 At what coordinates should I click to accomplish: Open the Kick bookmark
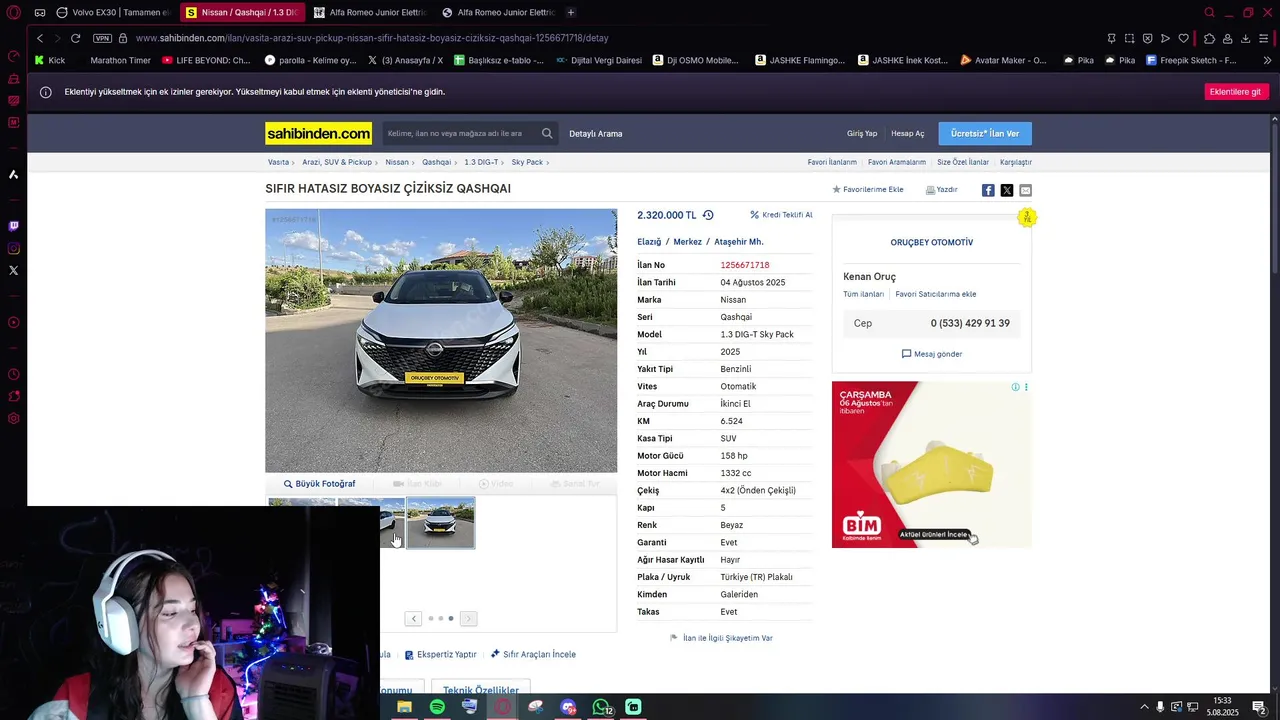point(49,60)
